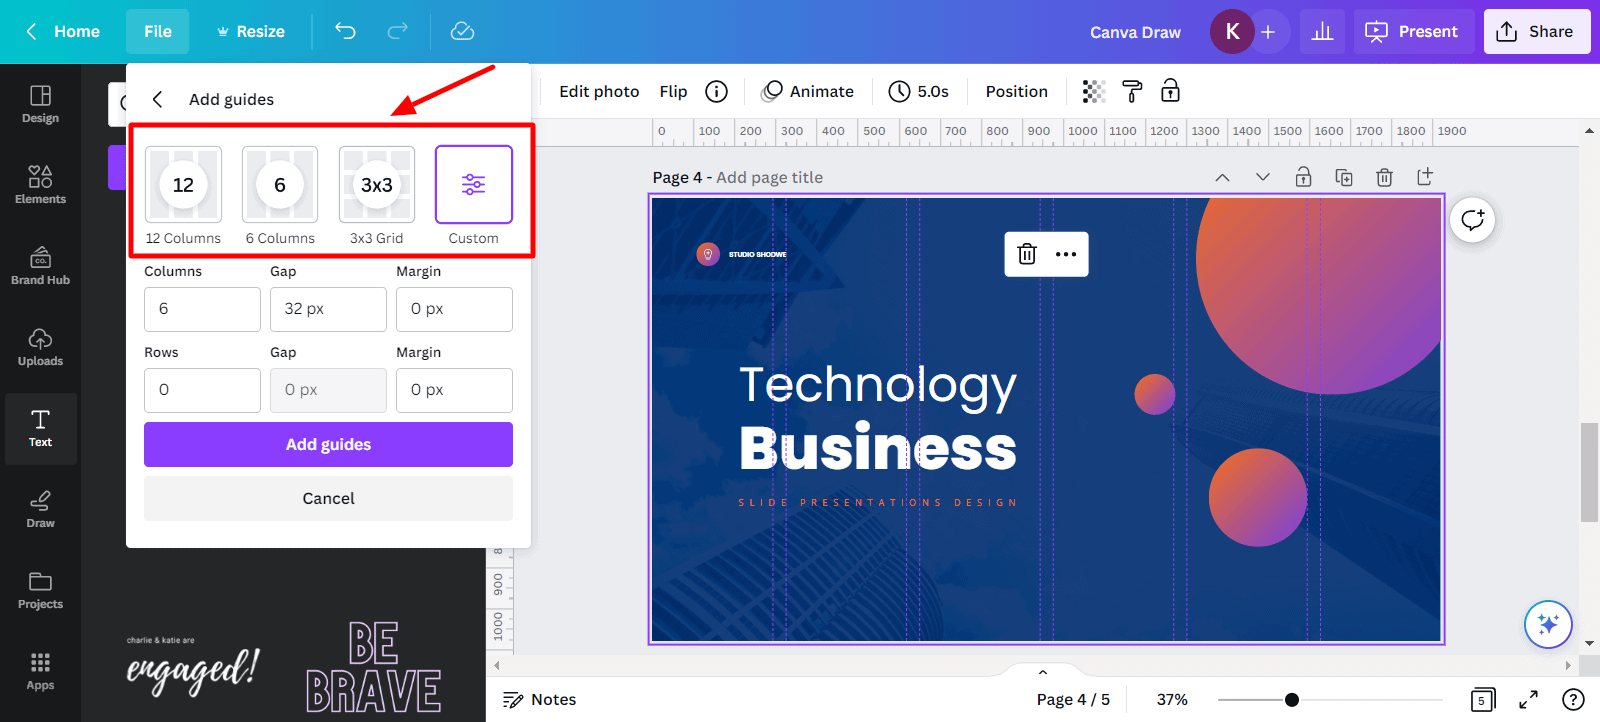Click the Share button
Image resolution: width=1600 pixels, height=722 pixels.
[1536, 32]
